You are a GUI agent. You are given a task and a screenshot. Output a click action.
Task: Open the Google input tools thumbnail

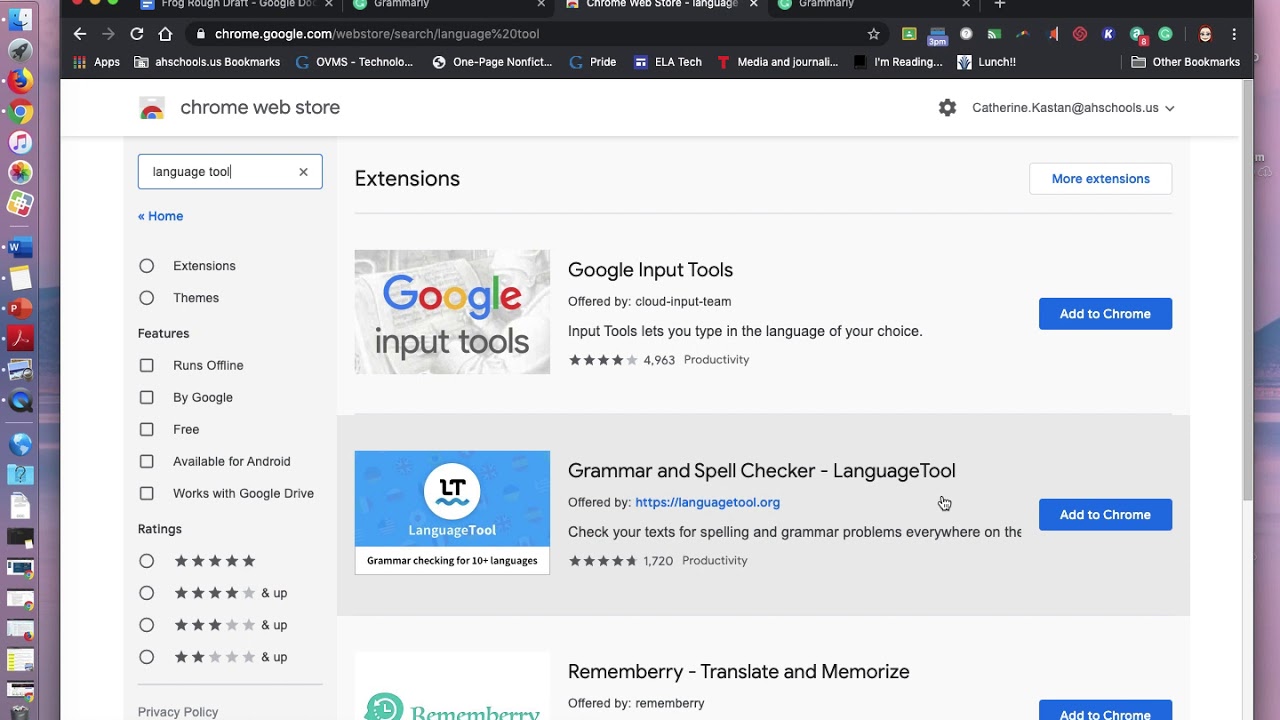[x=452, y=312]
